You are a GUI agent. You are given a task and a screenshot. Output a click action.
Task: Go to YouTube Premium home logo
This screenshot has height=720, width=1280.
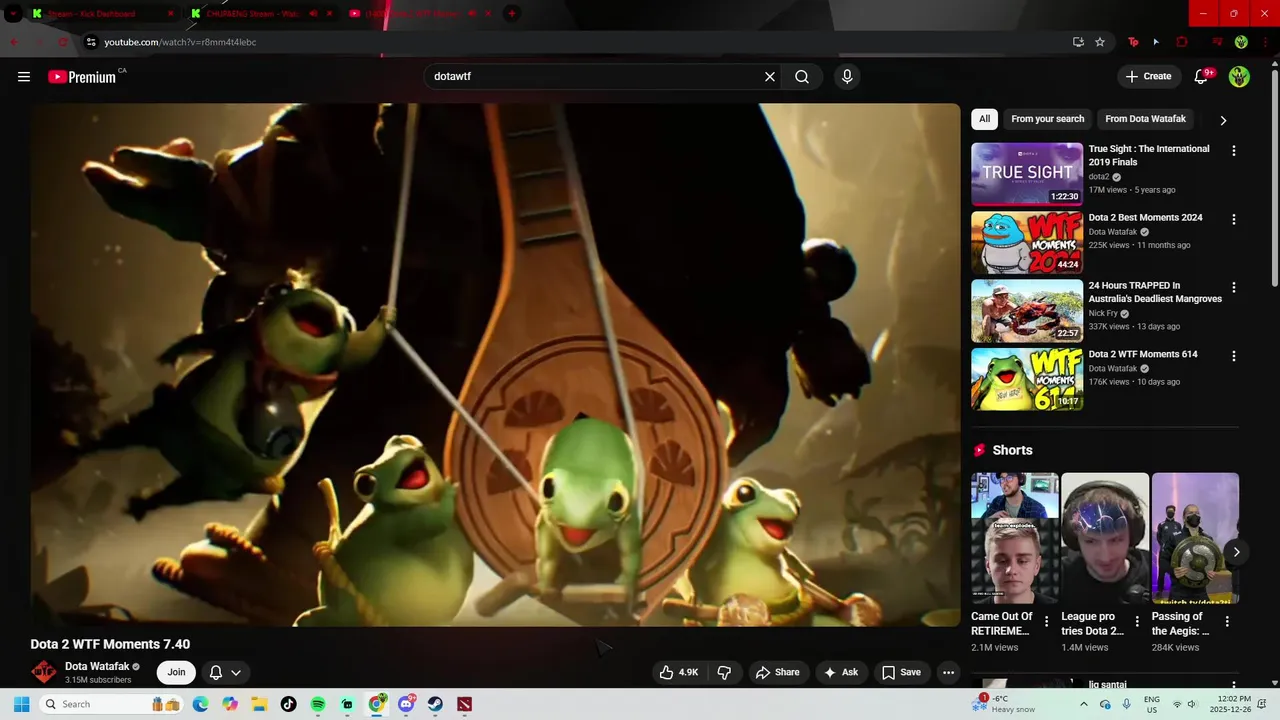(x=82, y=77)
